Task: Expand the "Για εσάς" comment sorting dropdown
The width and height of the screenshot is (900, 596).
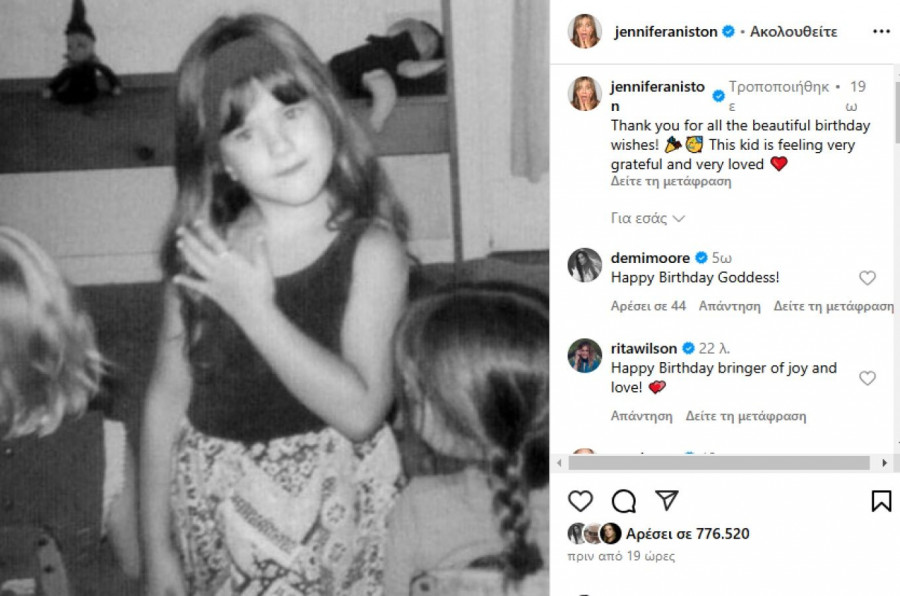Action: [647, 218]
